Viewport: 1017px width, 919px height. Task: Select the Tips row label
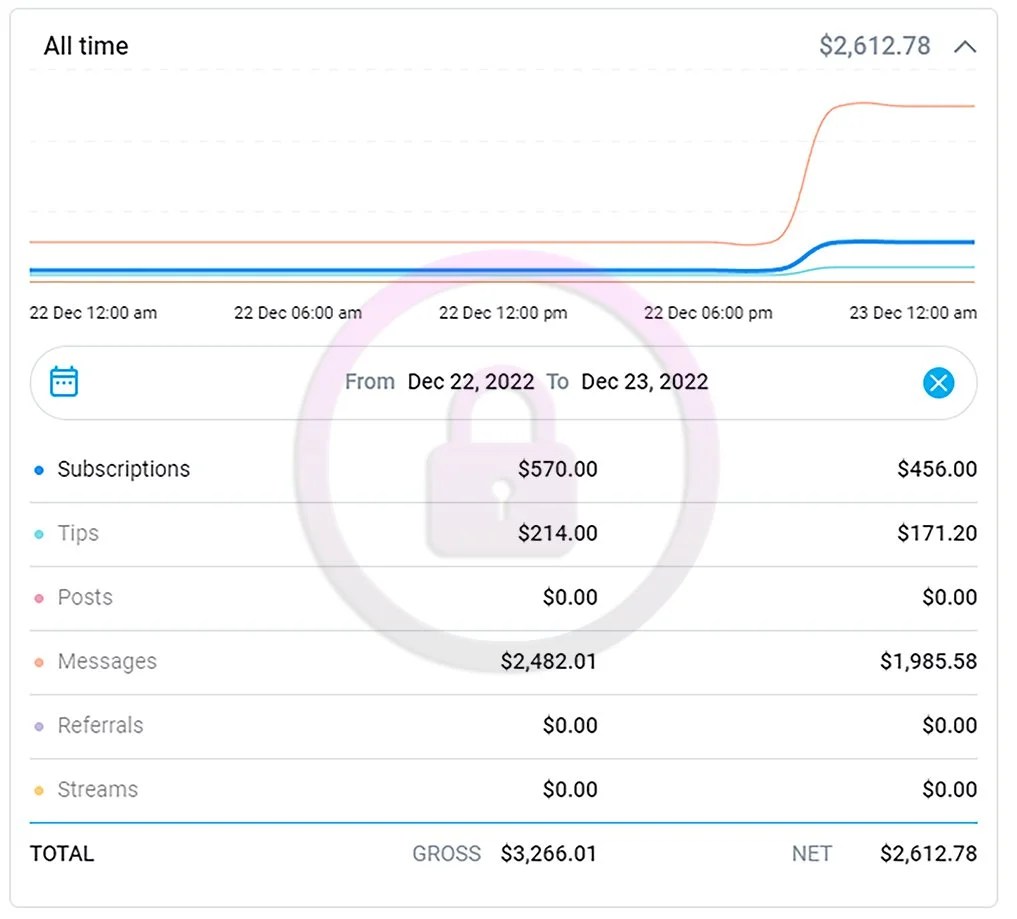pos(78,533)
